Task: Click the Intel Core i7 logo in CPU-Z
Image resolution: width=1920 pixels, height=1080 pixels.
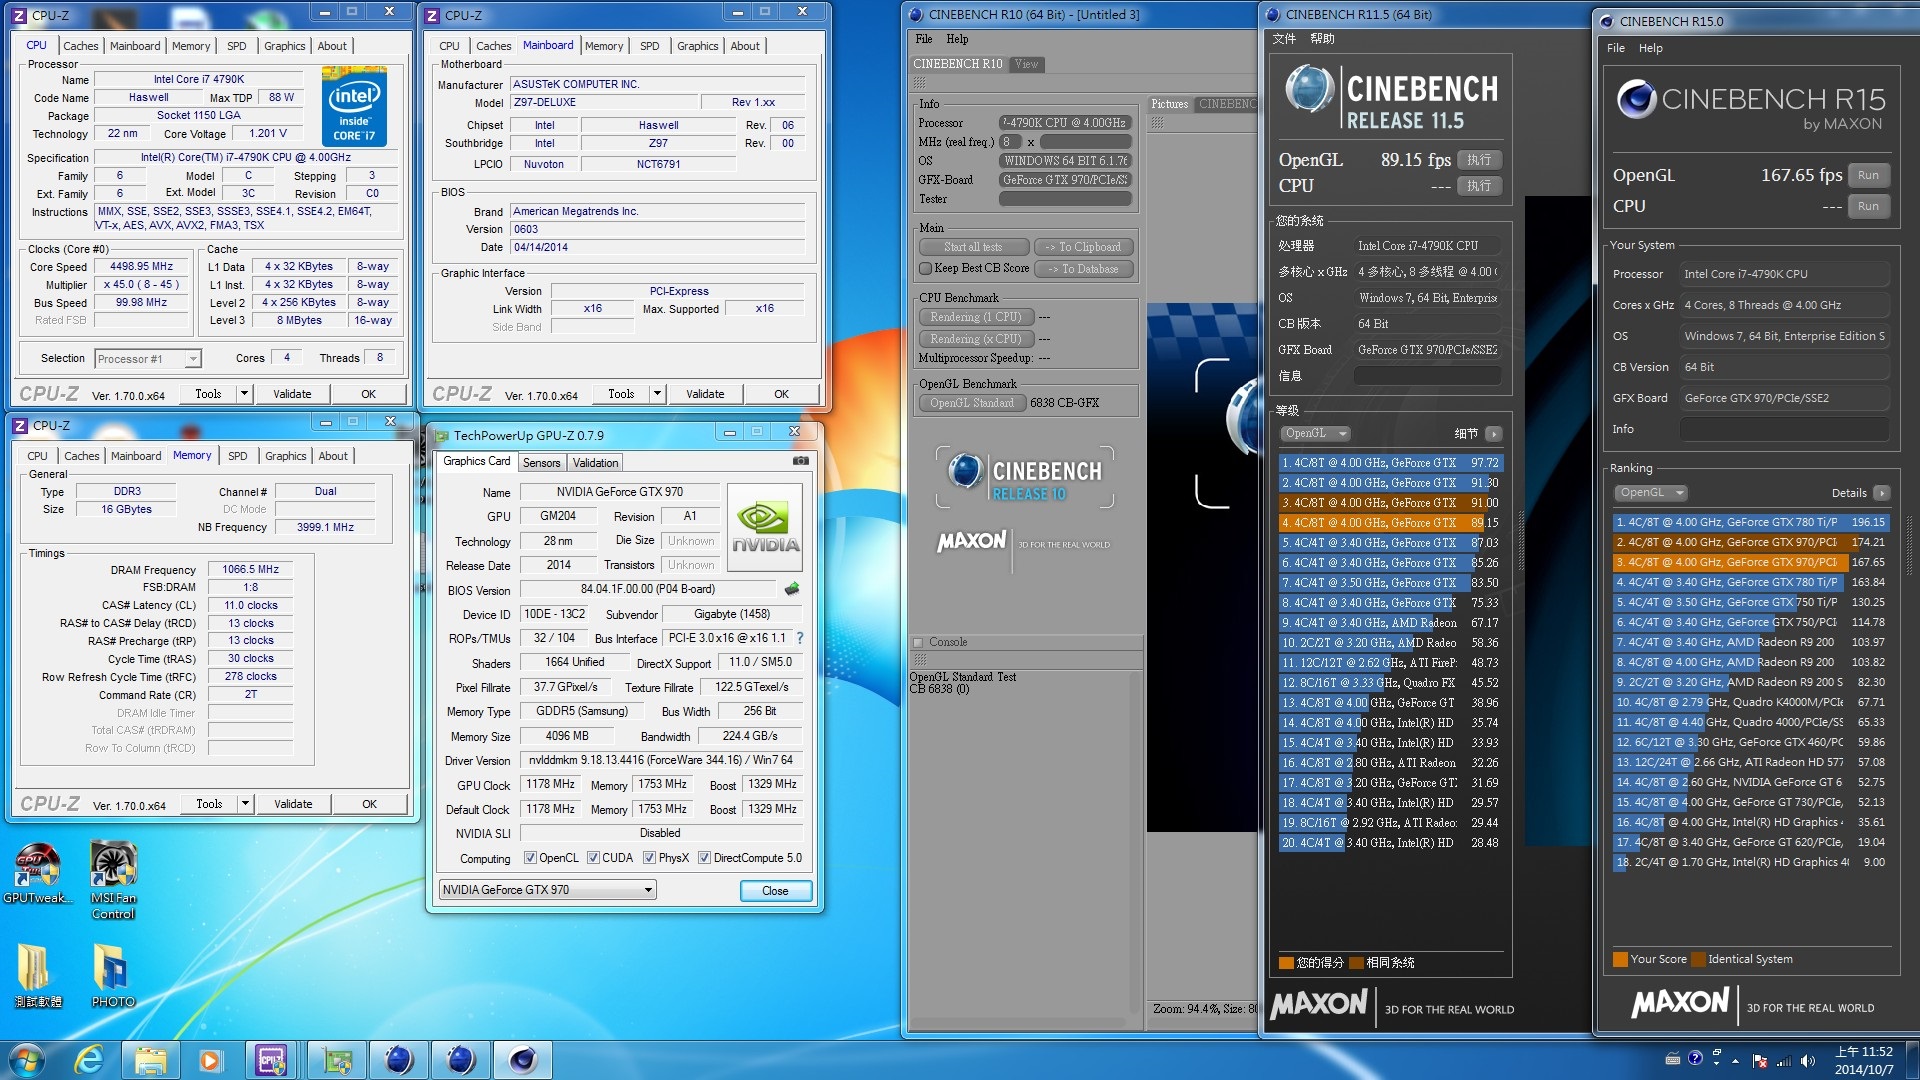Action: [x=354, y=107]
